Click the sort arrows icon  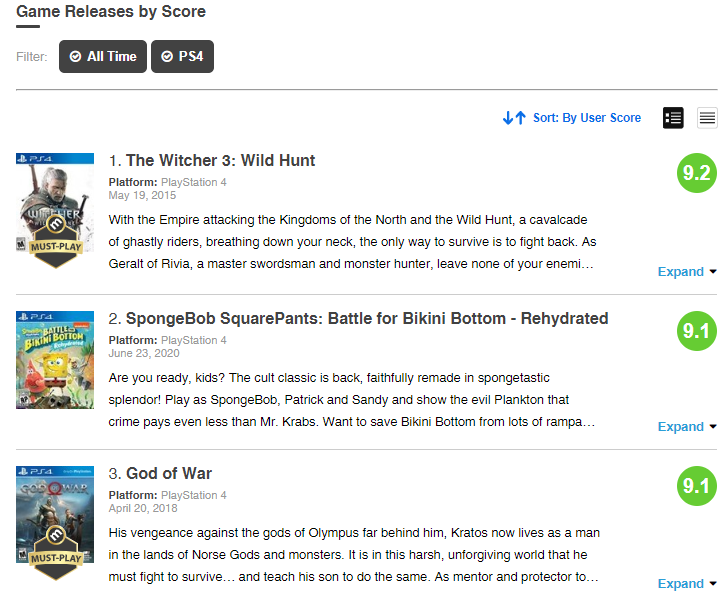(514, 118)
